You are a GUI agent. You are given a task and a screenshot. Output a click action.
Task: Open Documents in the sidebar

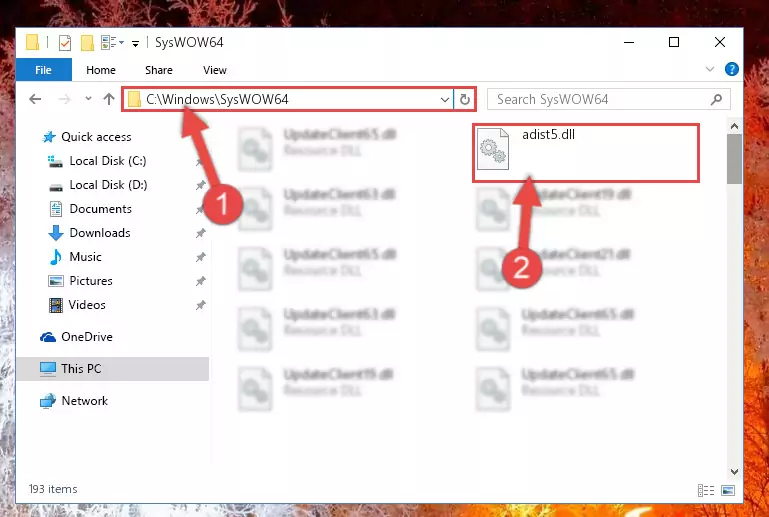(x=101, y=209)
